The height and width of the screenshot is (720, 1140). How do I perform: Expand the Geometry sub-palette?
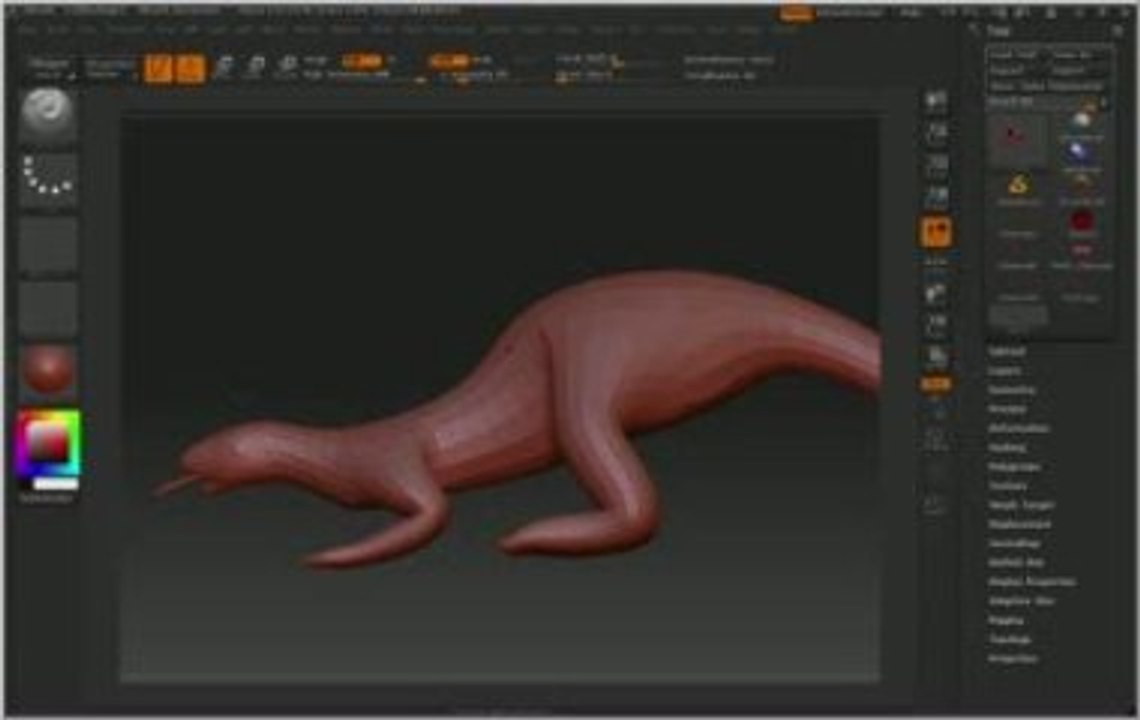pyautogui.click(x=1011, y=390)
